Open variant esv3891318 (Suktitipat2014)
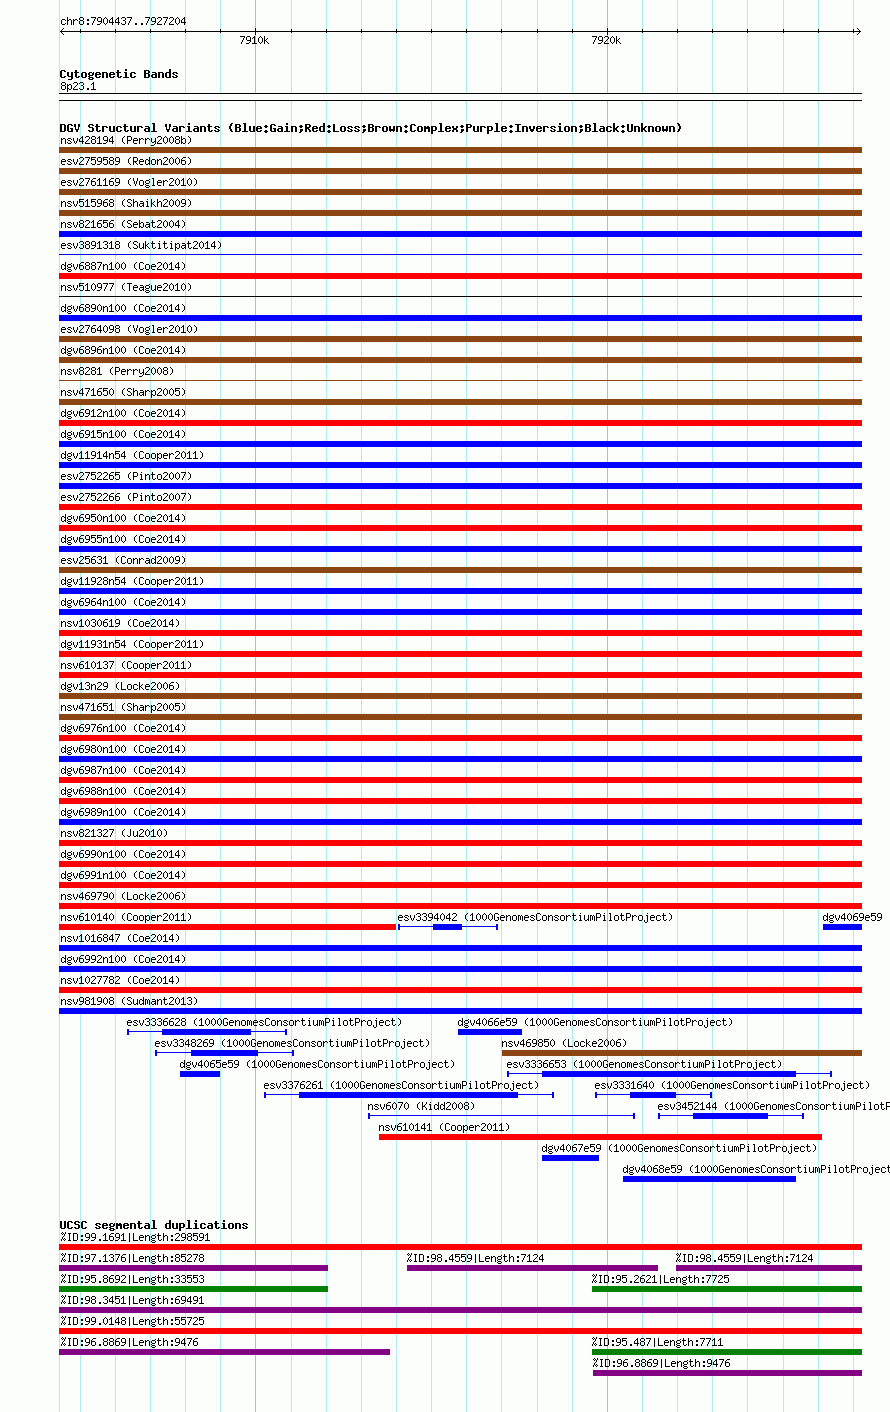Viewport: 890px width, 1412px height. [x=141, y=245]
